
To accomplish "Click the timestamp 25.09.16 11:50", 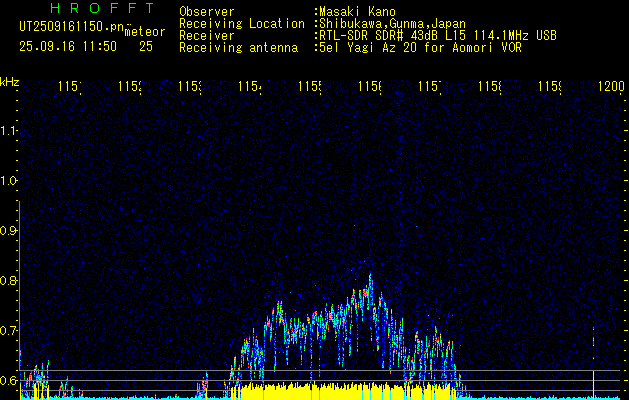I will tap(68, 47).
